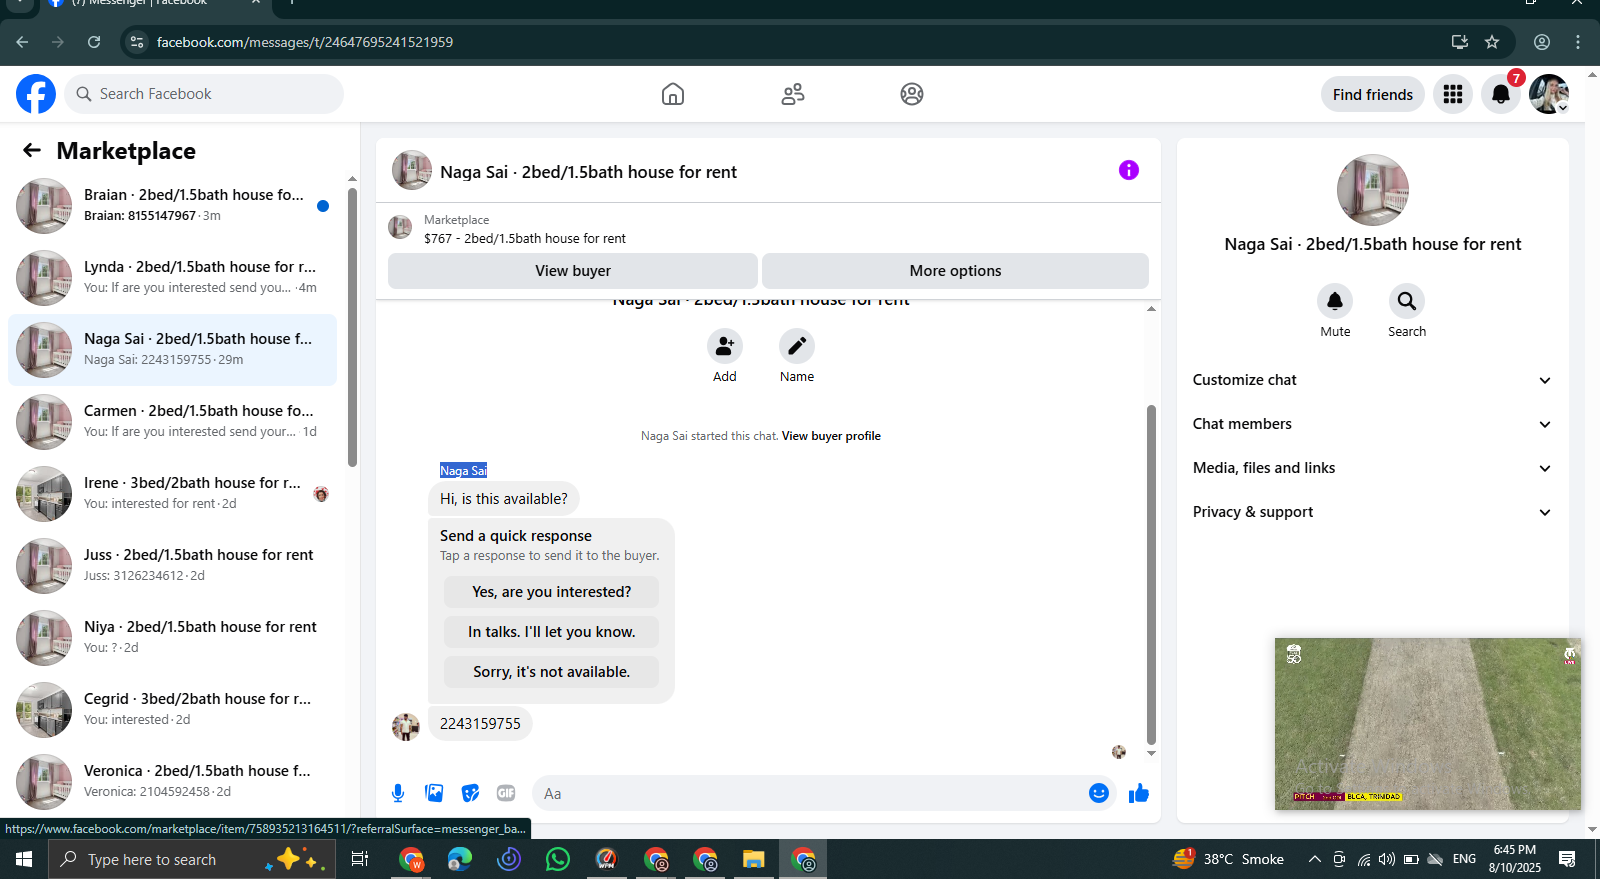Open the $767 Marketplace listing link

click(525, 238)
